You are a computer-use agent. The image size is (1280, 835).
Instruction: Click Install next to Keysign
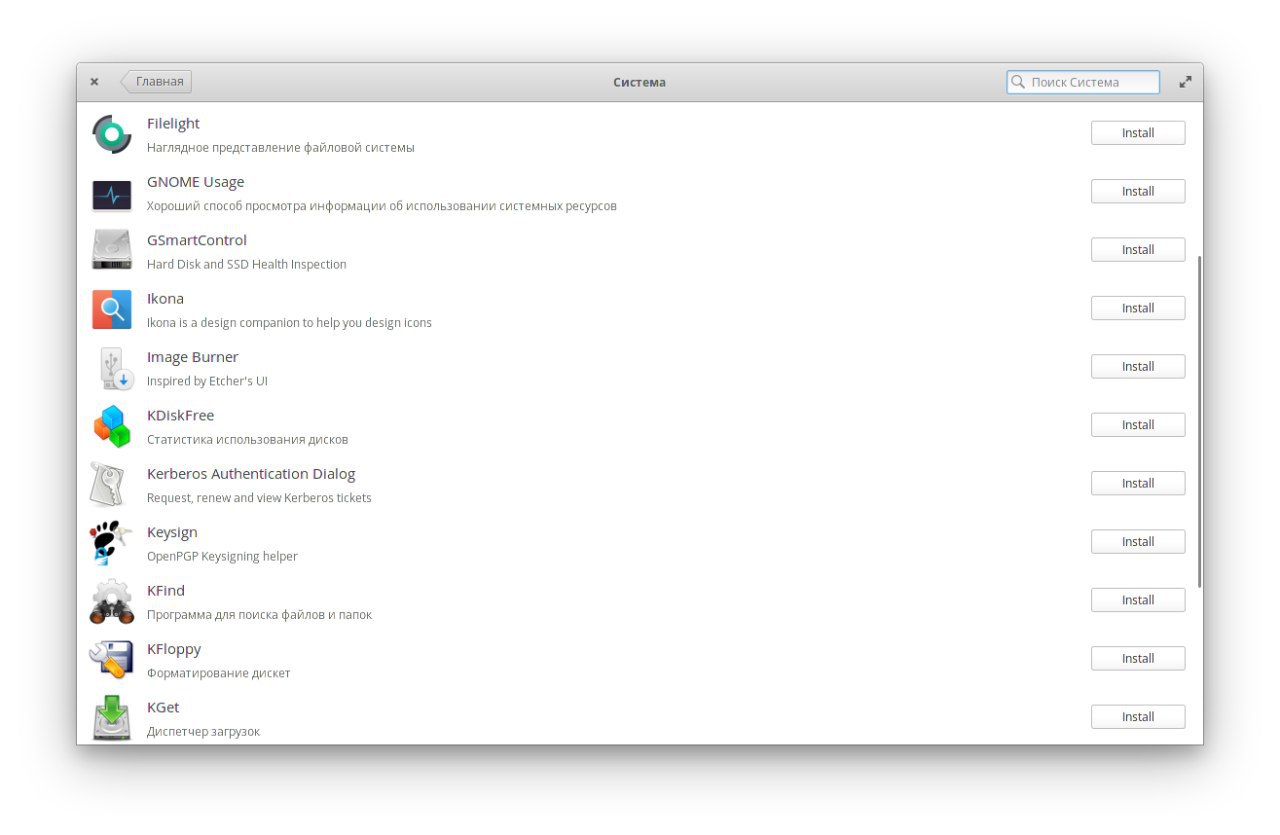tap(1138, 542)
